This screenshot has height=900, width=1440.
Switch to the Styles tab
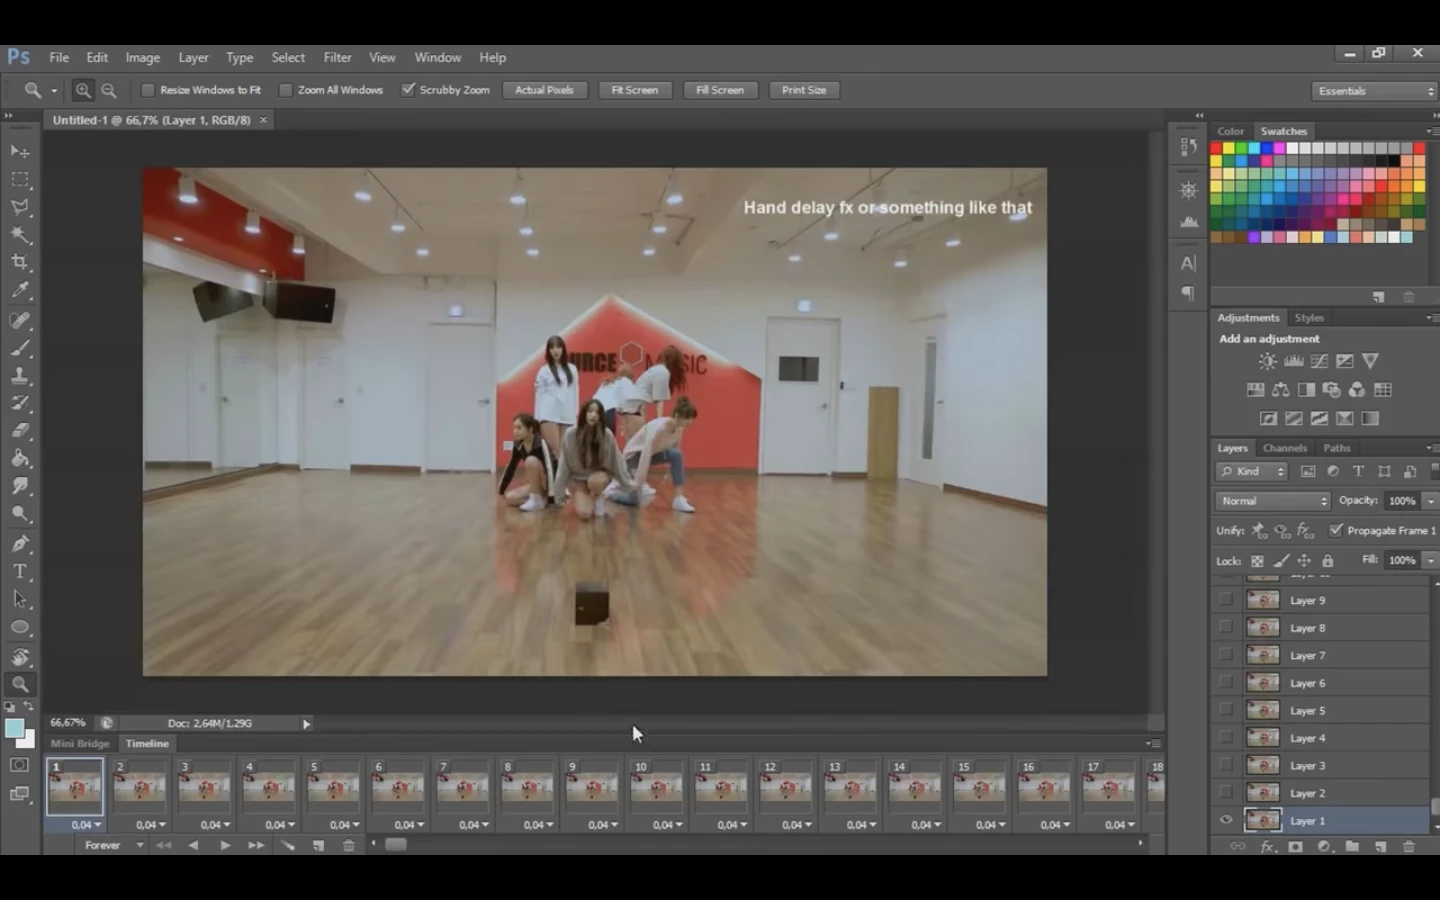1309,318
